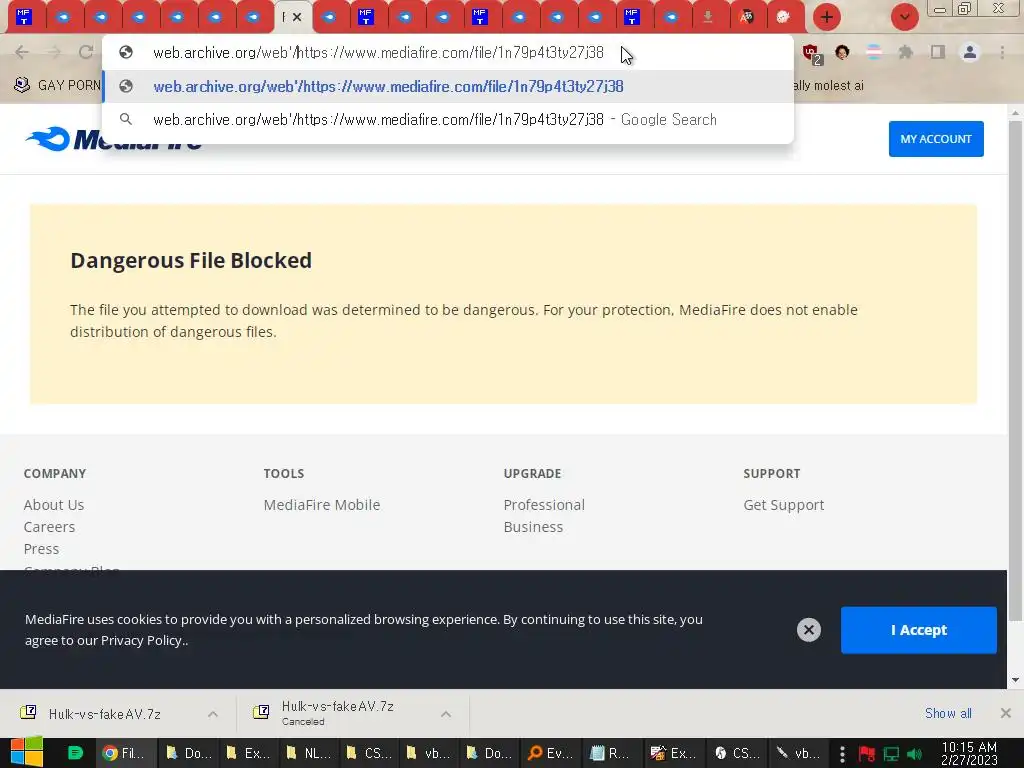Choose the Google Search suggestion row
Viewport: 1024px width, 768px height.
pyautogui.click(x=448, y=120)
